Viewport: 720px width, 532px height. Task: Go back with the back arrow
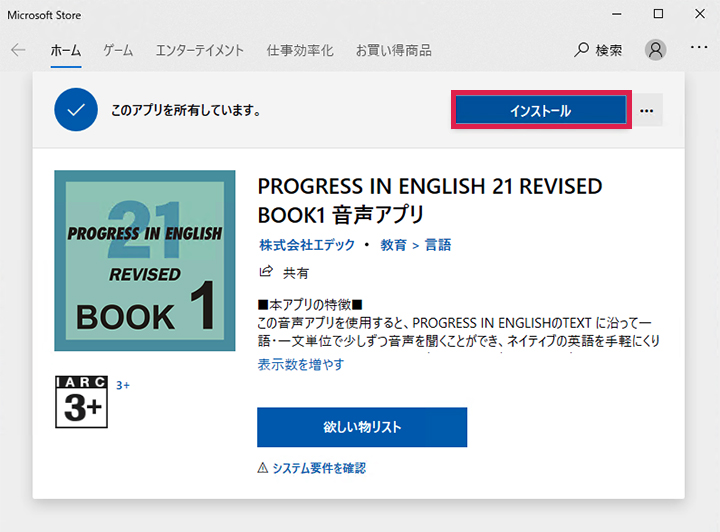[18, 50]
